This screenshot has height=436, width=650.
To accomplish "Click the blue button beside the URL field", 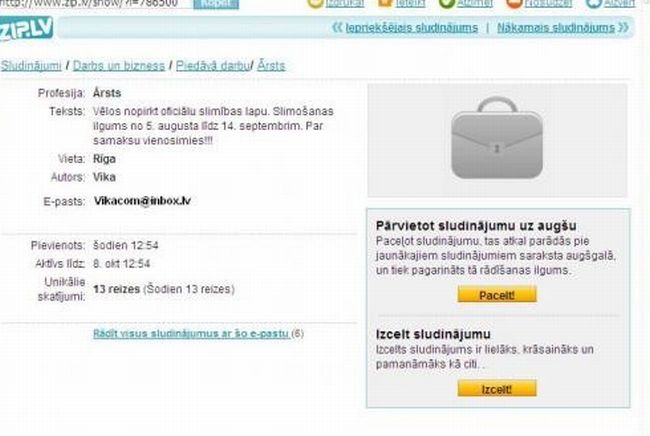I will tap(216, 4).
